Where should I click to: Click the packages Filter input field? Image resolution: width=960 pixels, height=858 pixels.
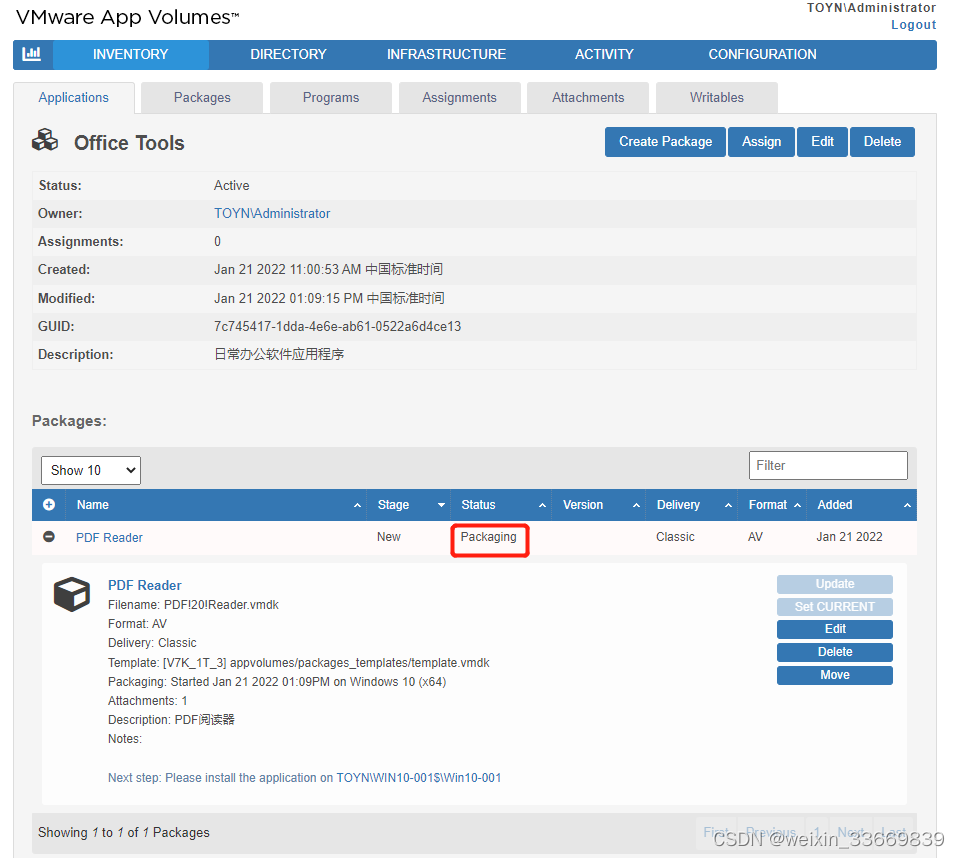828,465
